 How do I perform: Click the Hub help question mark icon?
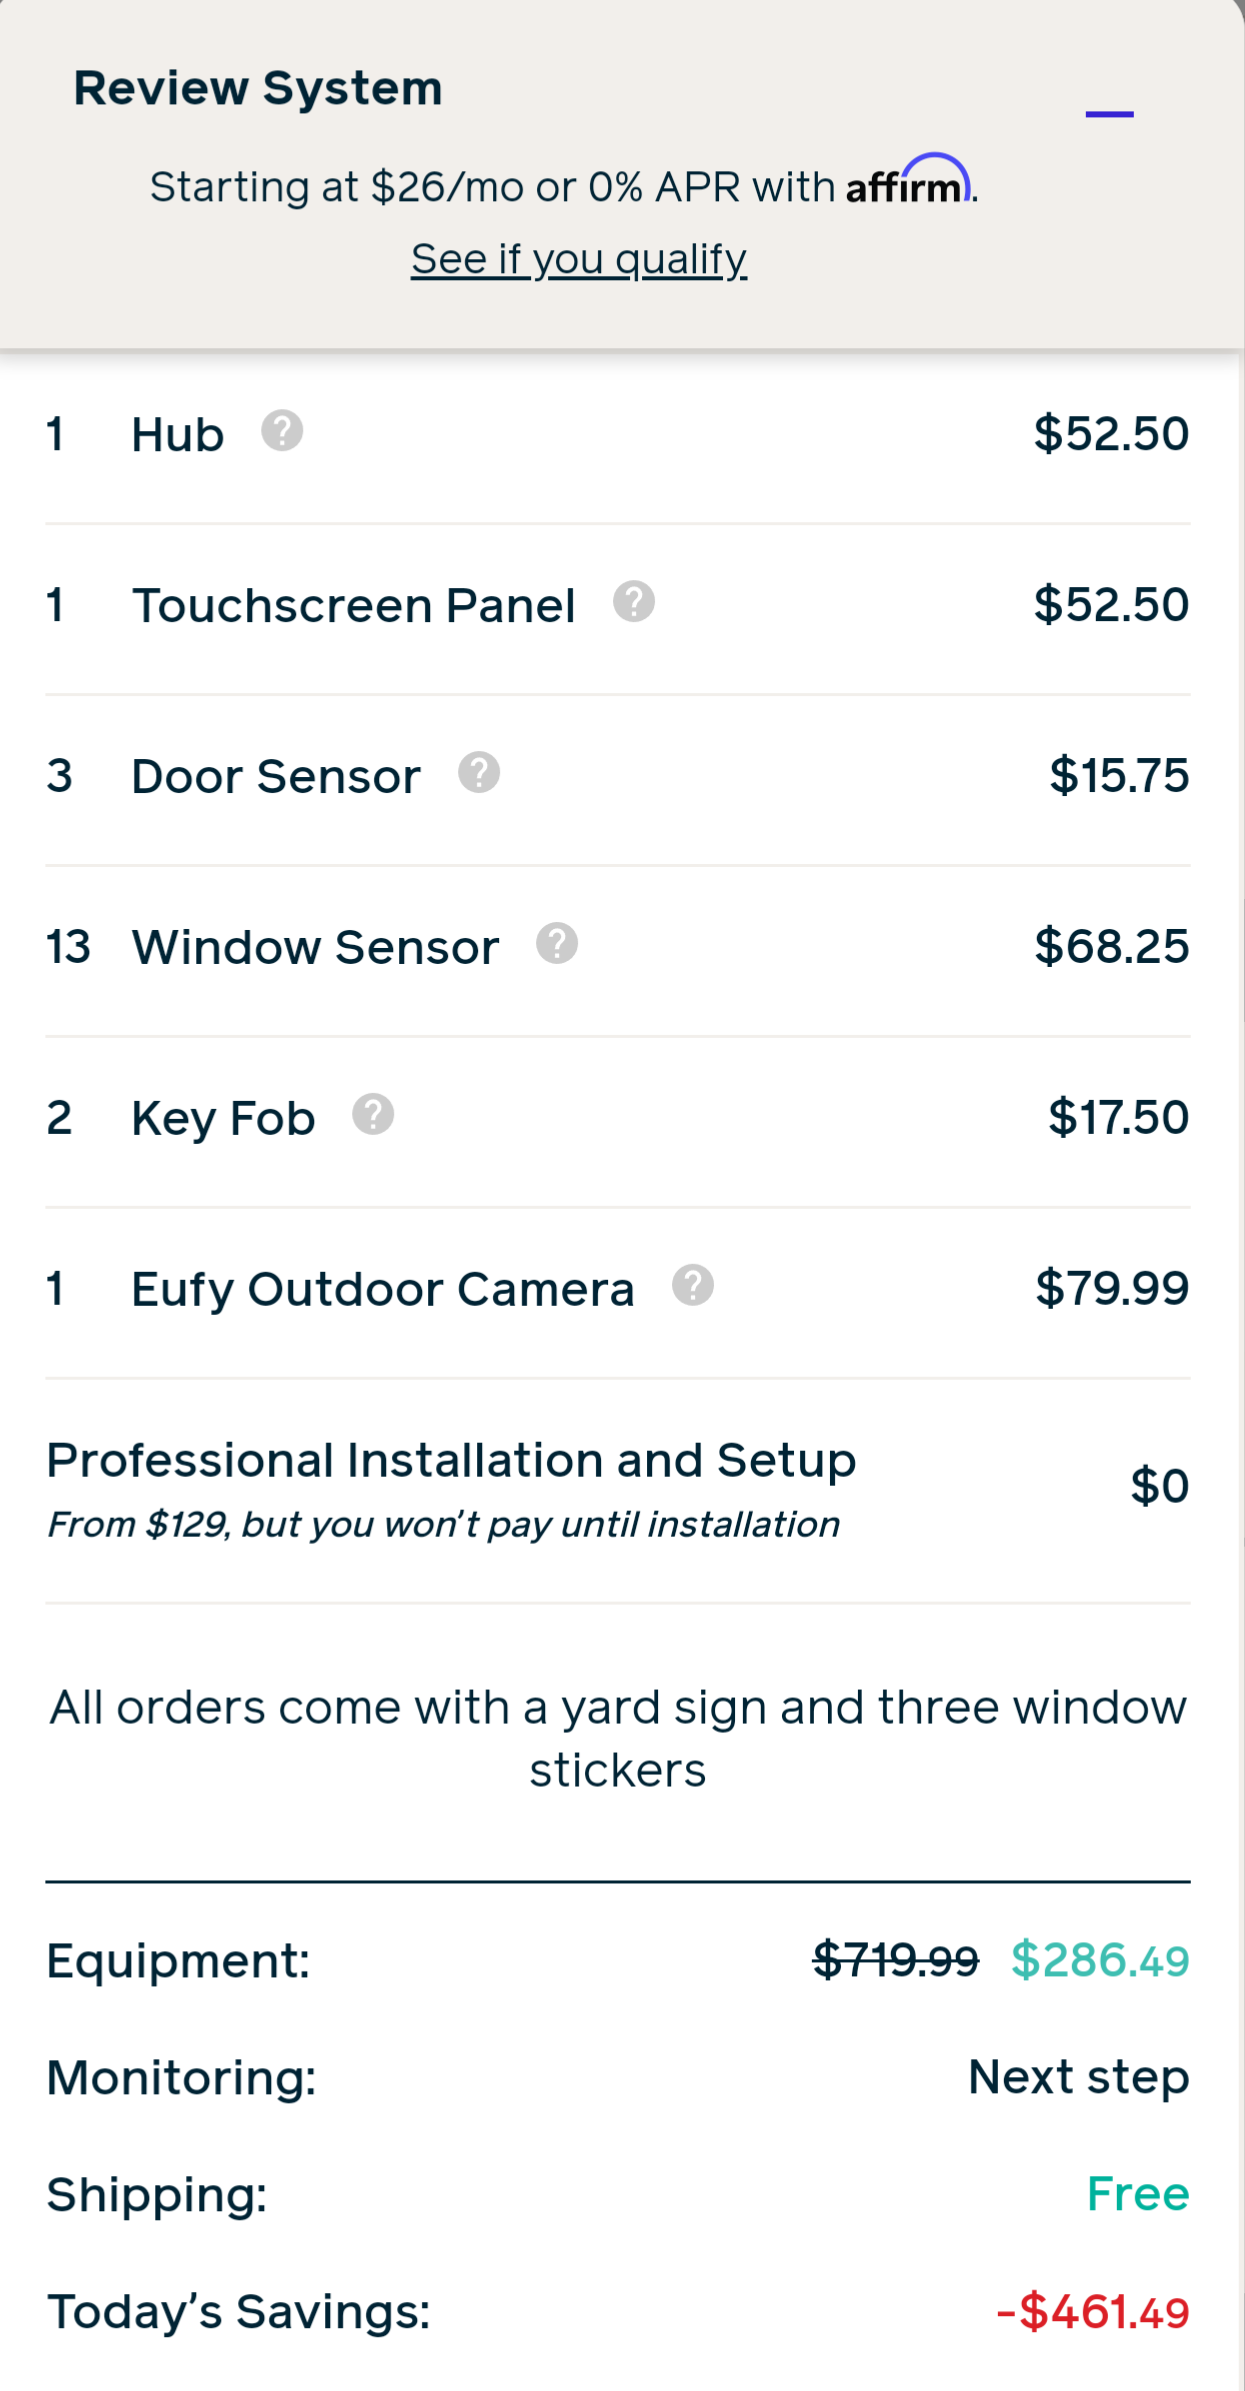click(x=282, y=431)
